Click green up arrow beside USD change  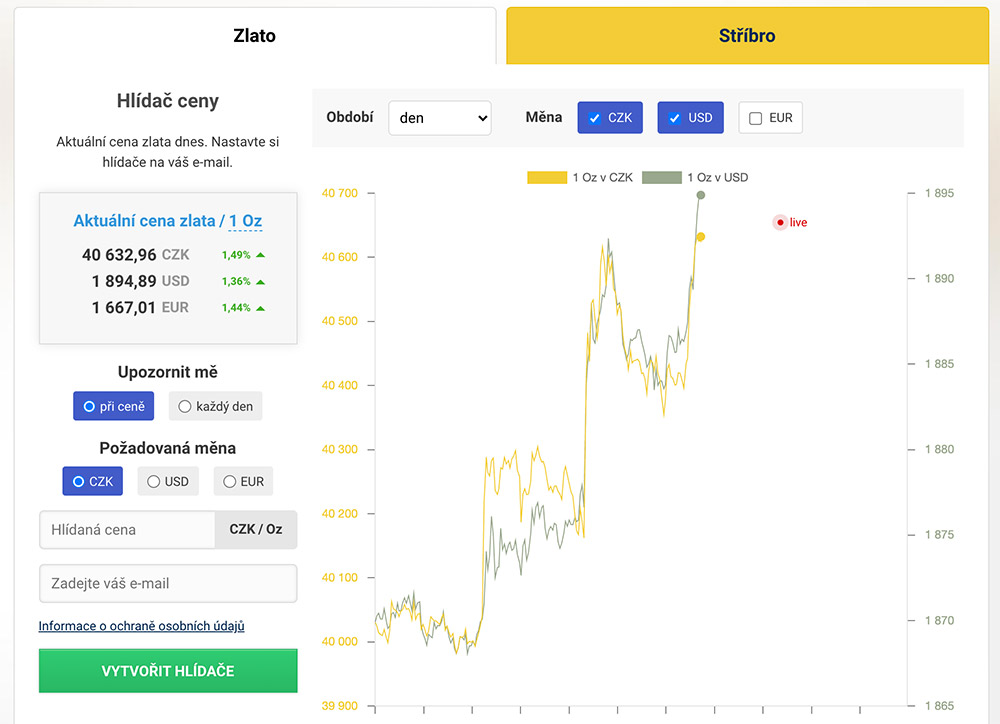point(260,282)
